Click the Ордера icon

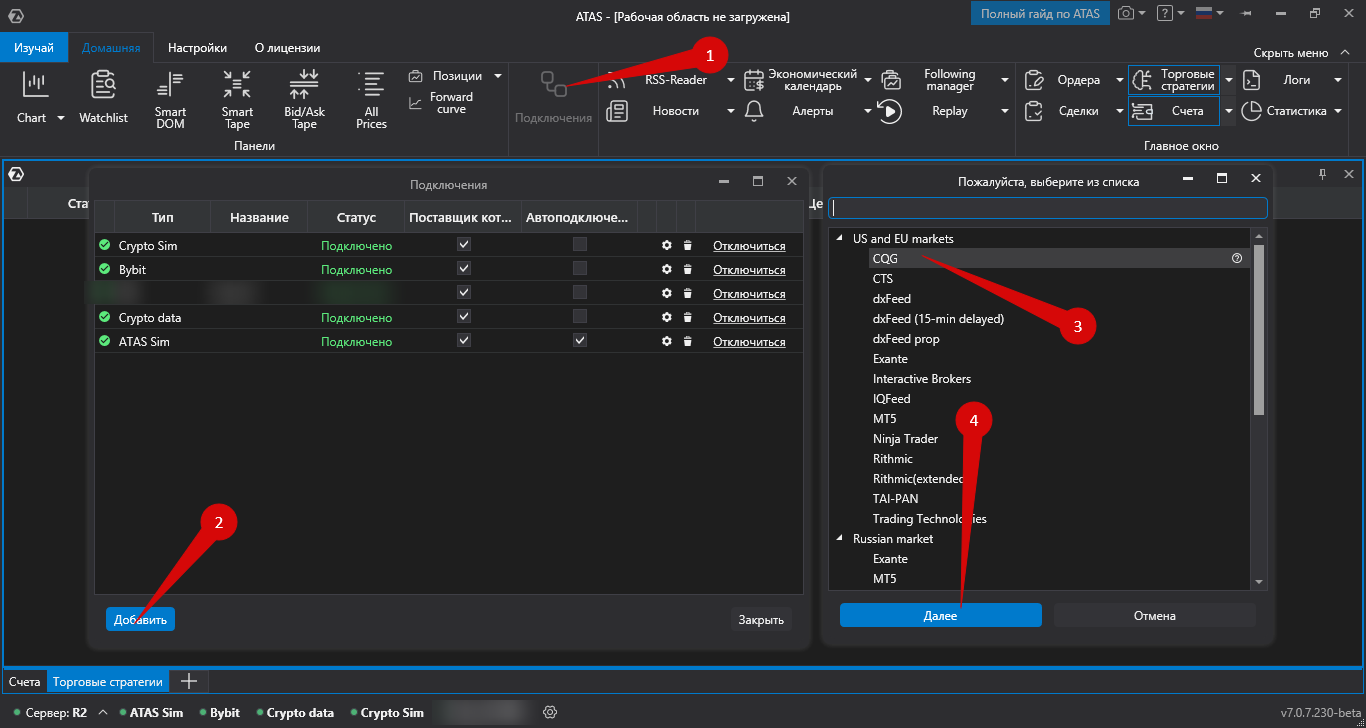point(1036,80)
